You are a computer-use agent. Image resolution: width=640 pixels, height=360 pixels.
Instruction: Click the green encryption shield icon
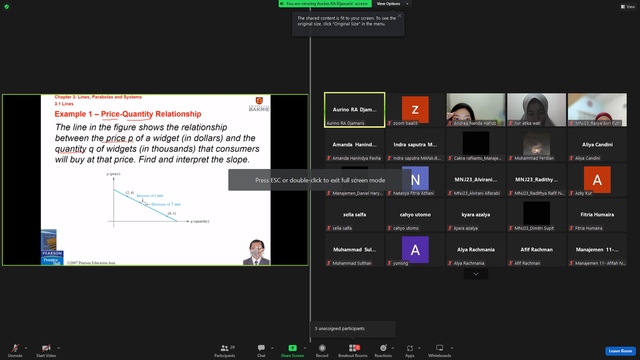[x=7, y=7]
